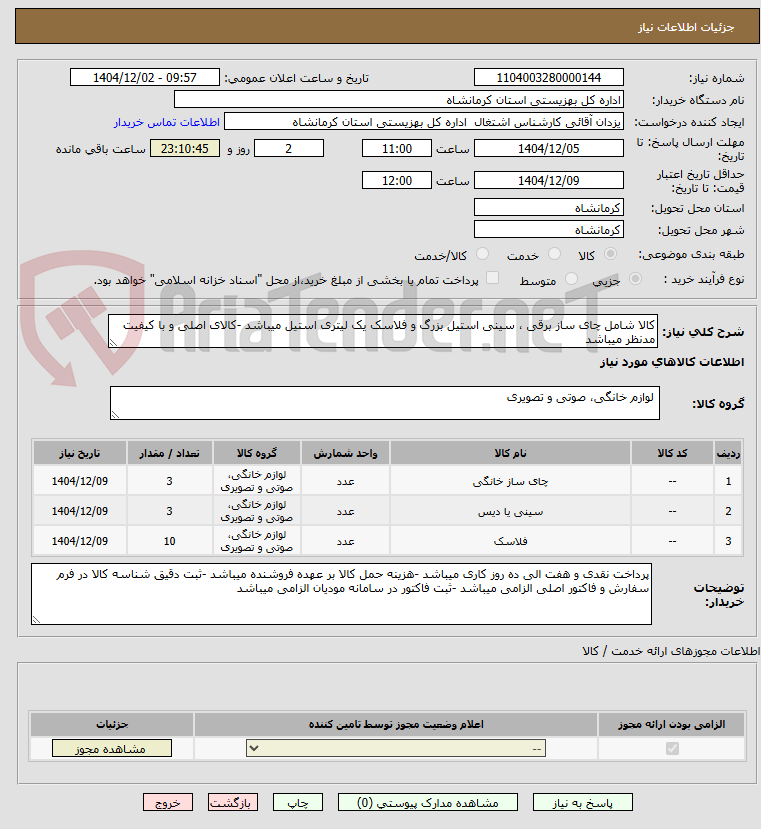Select the کالا/خدمت radio button
This screenshot has width=761, height=829.
tap(482, 254)
